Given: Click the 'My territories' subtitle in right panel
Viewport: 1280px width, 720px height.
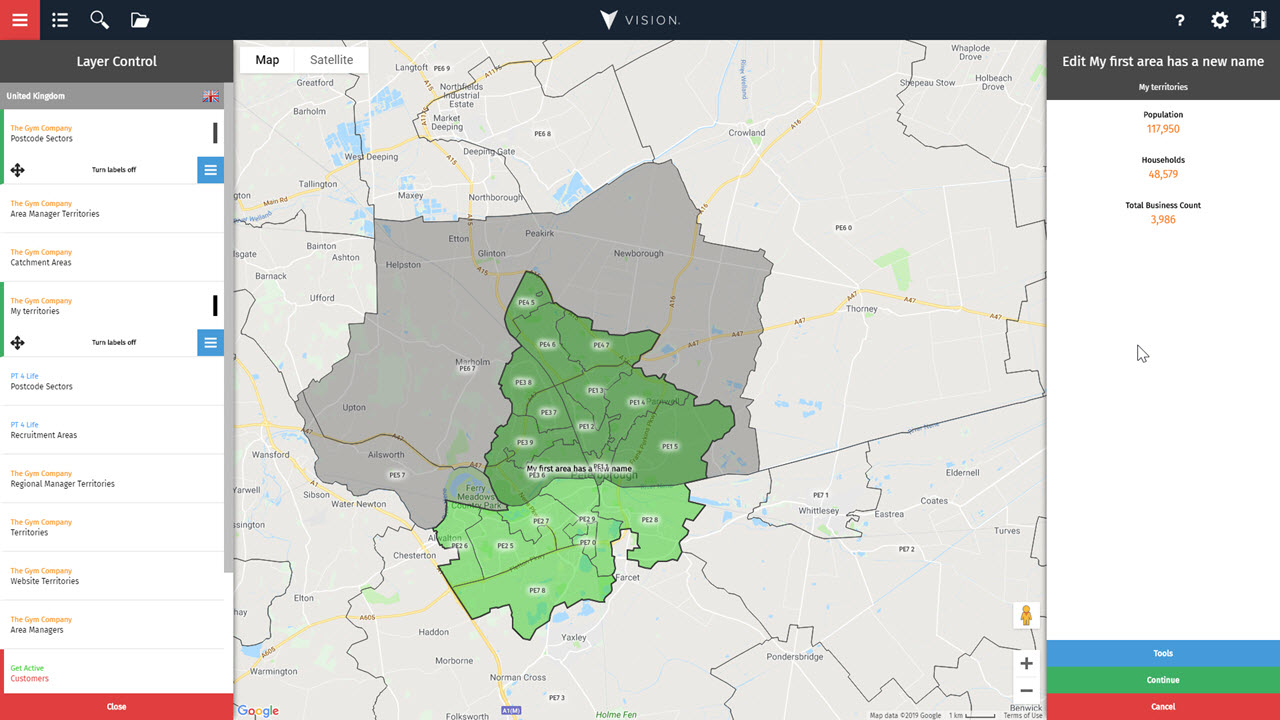Looking at the screenshot, I should [x=1163, y=87].
